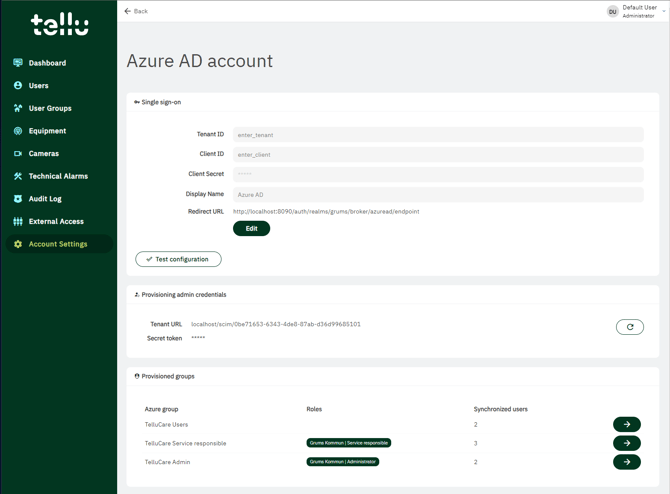Click the Azure AD account heading
This screenshot has height=494, width=670.
[200, 61]
